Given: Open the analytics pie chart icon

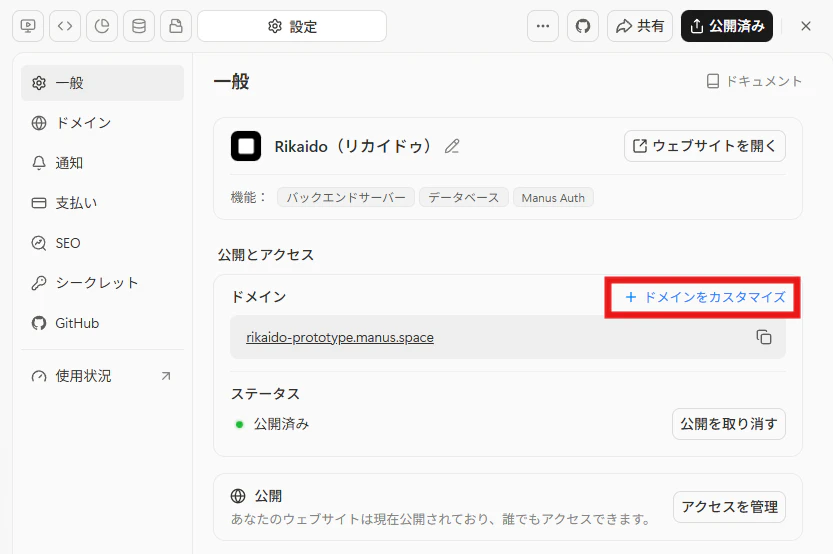Looking at the screenshot, I should click(x=102, y=26).
